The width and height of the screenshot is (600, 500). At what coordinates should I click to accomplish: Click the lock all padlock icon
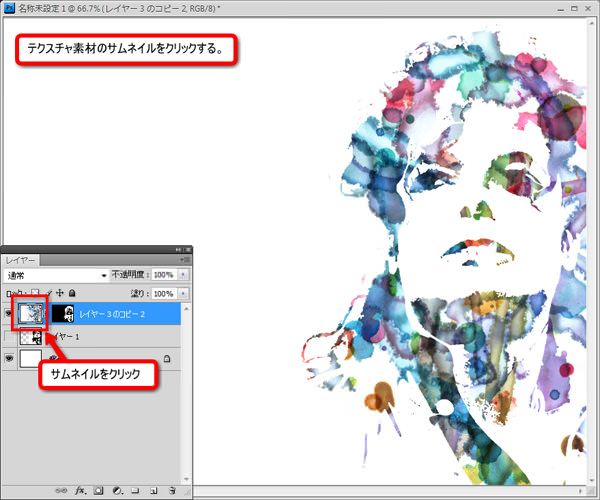coord(72,293)
